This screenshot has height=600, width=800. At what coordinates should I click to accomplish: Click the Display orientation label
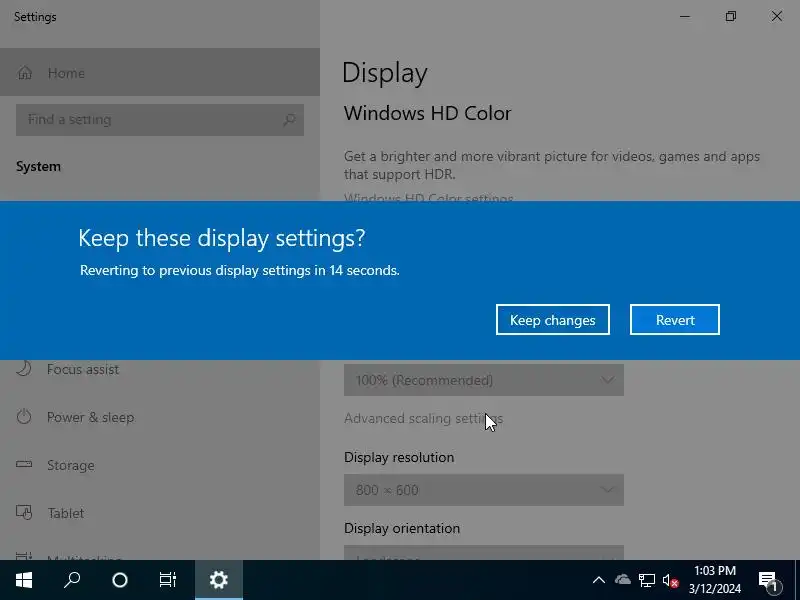tap(402, 528)
